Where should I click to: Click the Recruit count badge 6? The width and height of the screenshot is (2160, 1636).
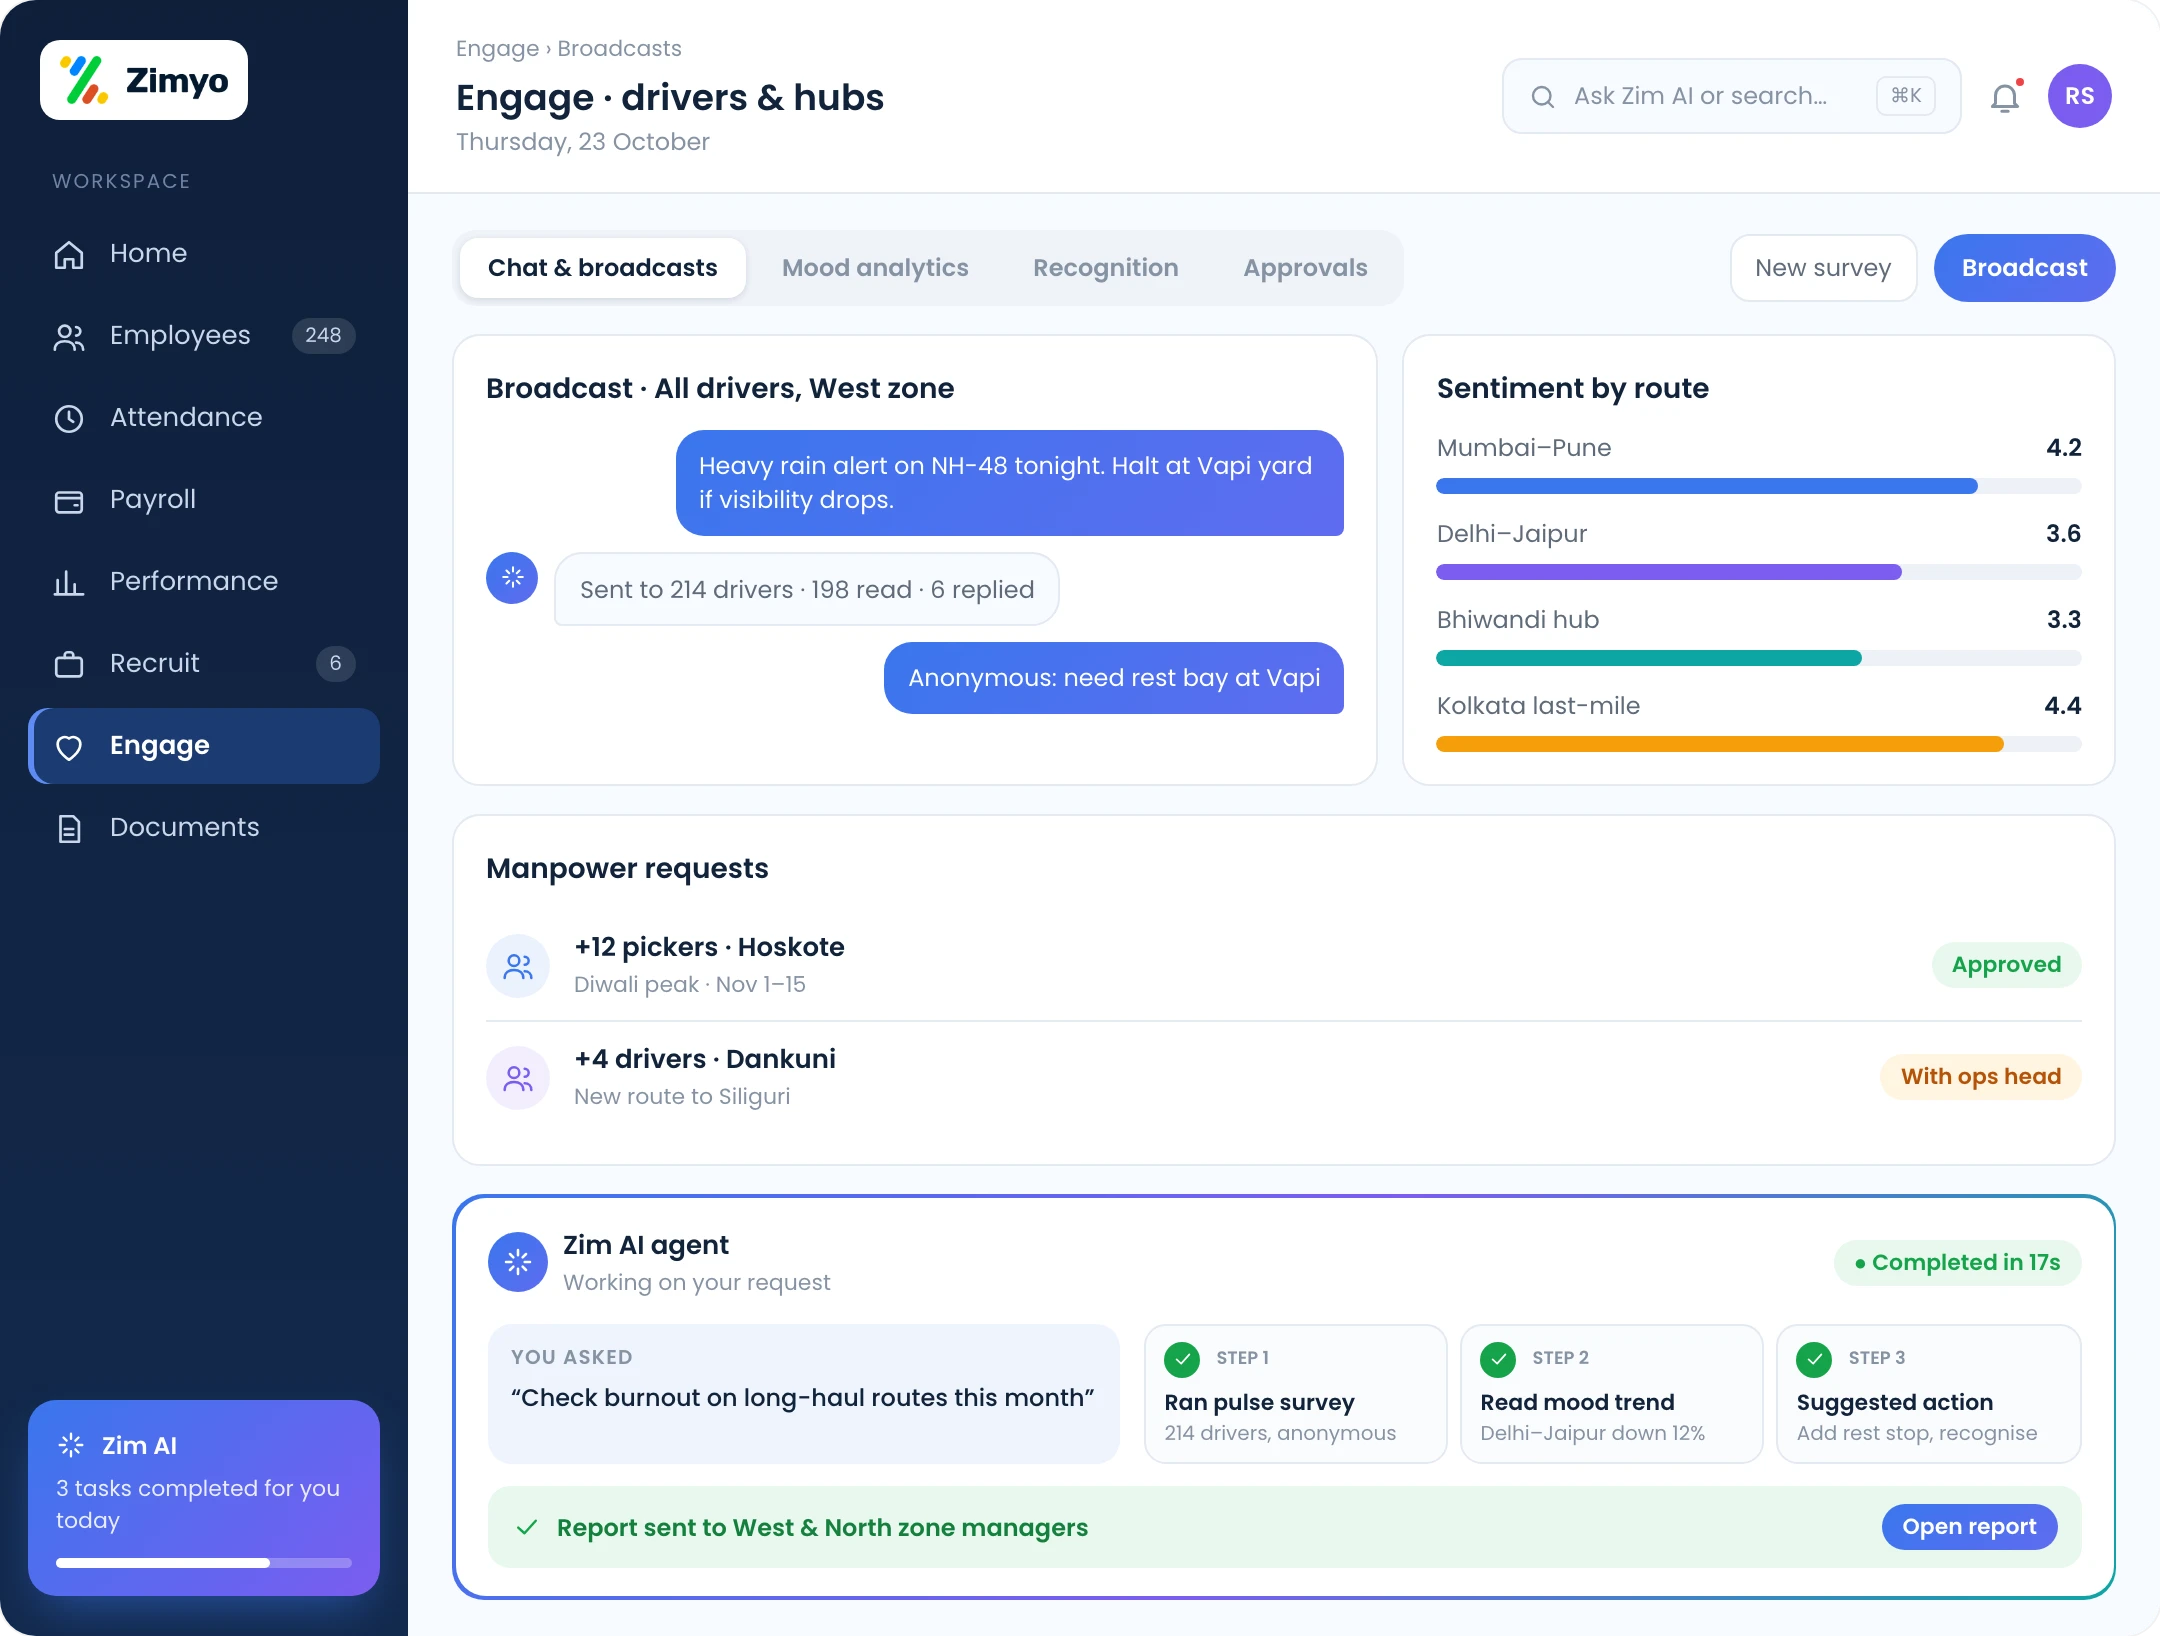tap(335, 663)
